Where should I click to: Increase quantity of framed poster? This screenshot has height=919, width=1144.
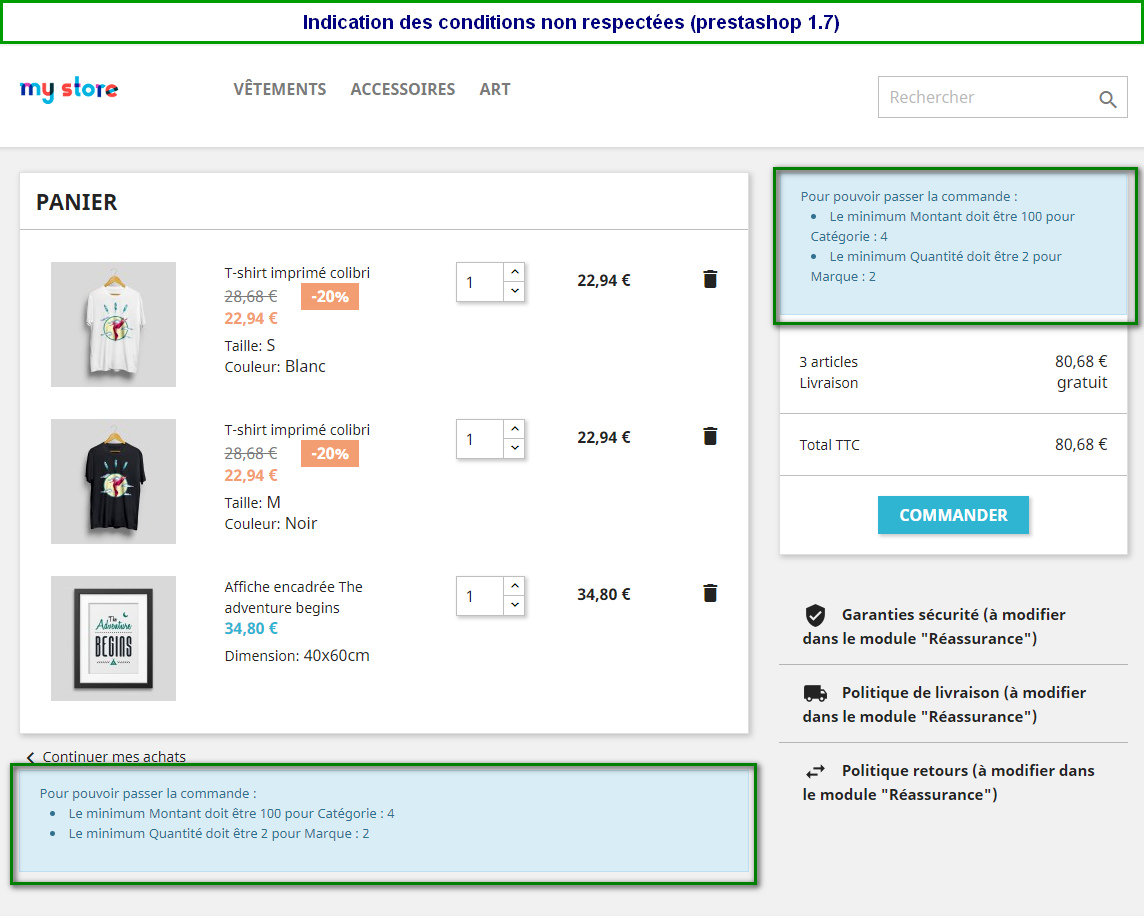tap(514, 586)
